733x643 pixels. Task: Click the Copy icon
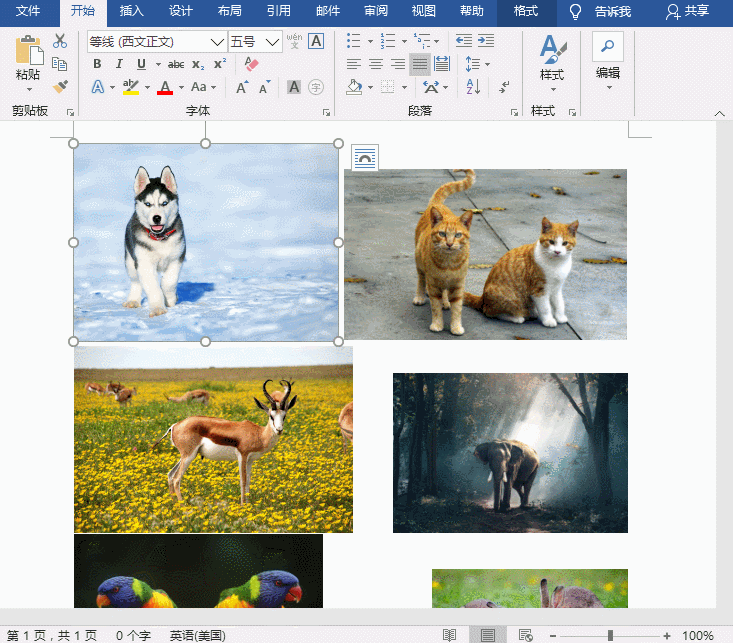(x=59, y=64)
